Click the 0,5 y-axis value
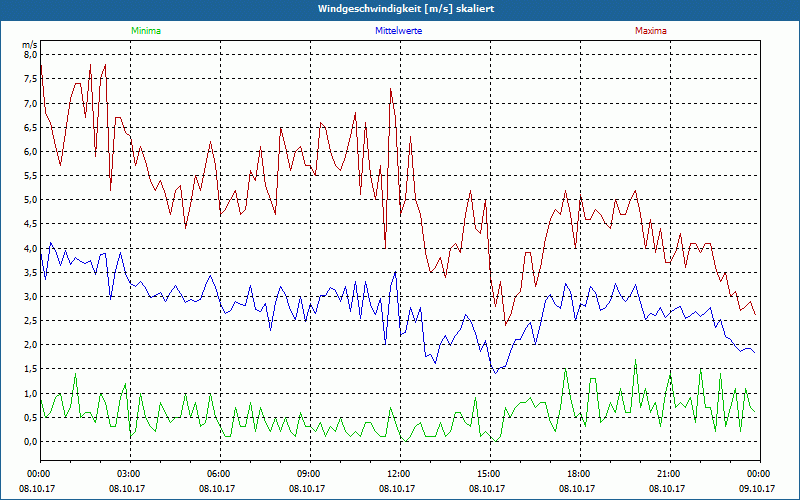The height and width of the screenshot is (500, 800). 31,417
